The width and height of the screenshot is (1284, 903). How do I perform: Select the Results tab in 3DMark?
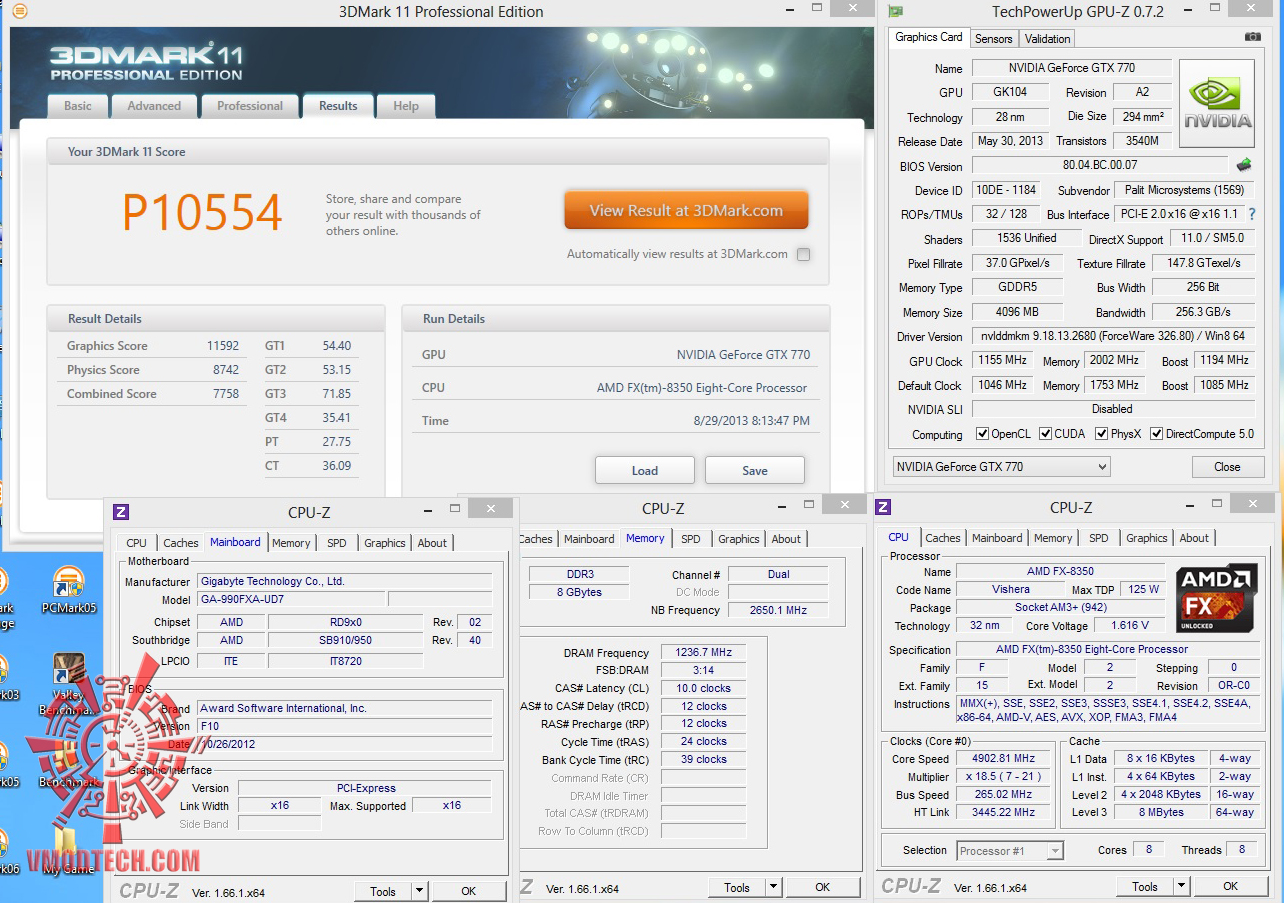click(338, 106)
